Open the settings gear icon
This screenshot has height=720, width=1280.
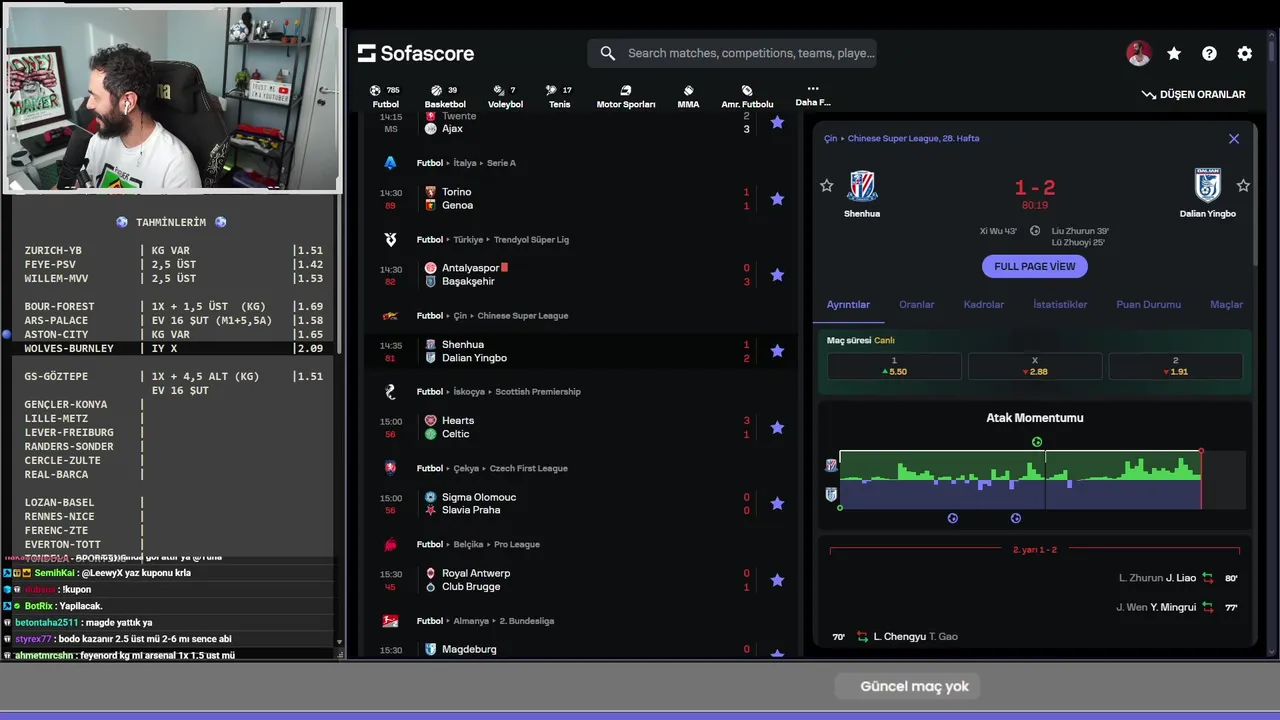(x=1244, y=54)
